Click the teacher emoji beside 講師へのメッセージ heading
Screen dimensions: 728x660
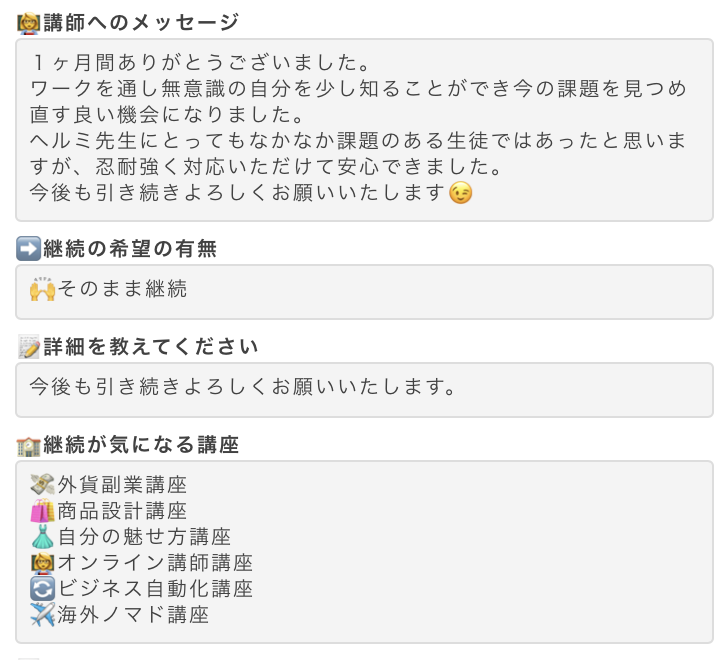[x=29, y=23]
